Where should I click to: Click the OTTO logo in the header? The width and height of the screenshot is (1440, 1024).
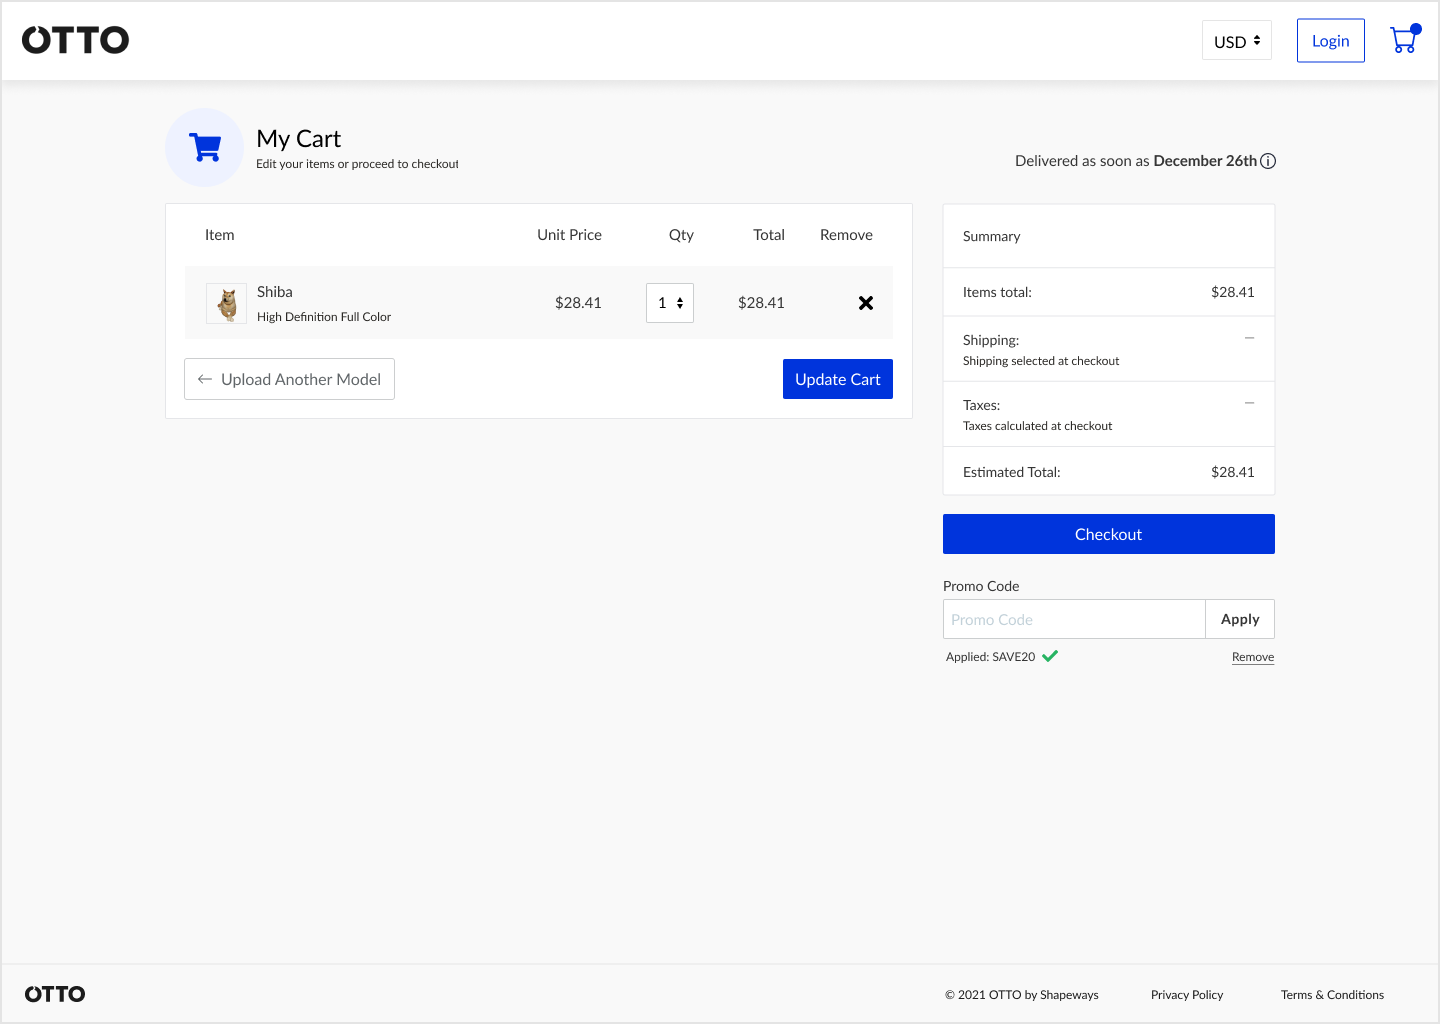pos(76,40)
